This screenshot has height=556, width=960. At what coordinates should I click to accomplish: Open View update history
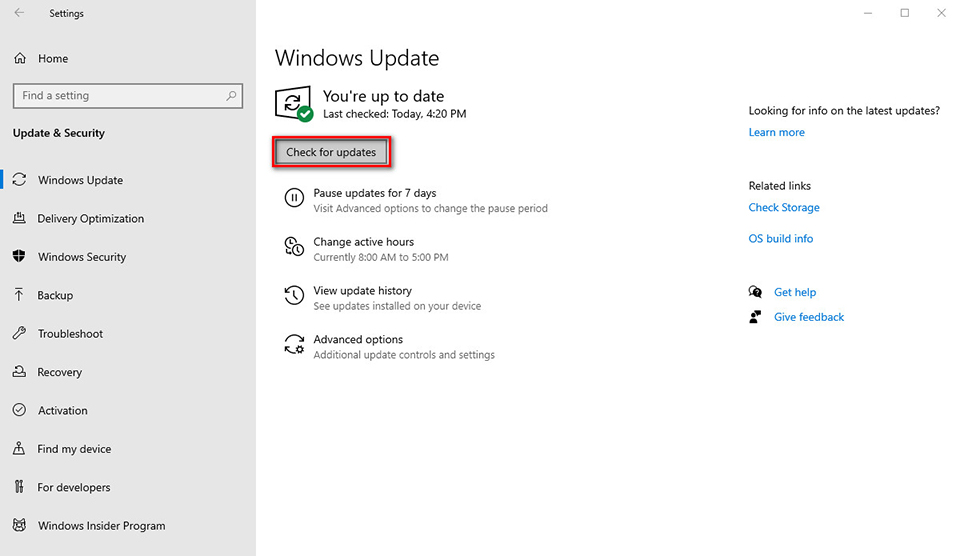click(x=362, y=291)
